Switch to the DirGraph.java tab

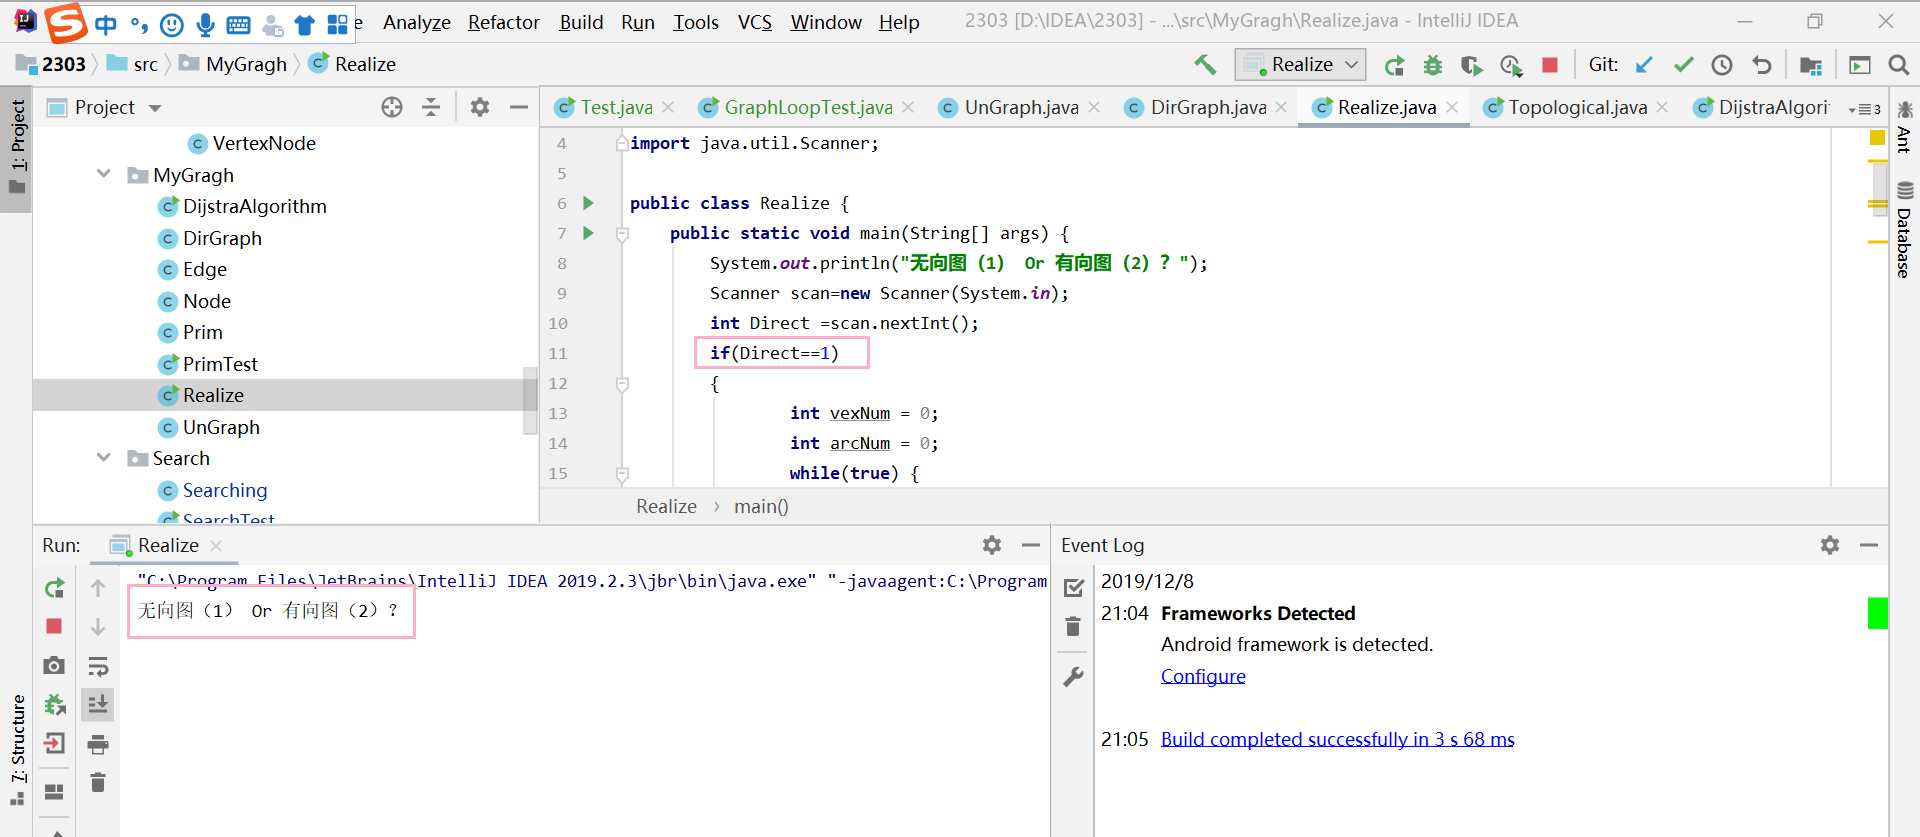[1207, 107]
